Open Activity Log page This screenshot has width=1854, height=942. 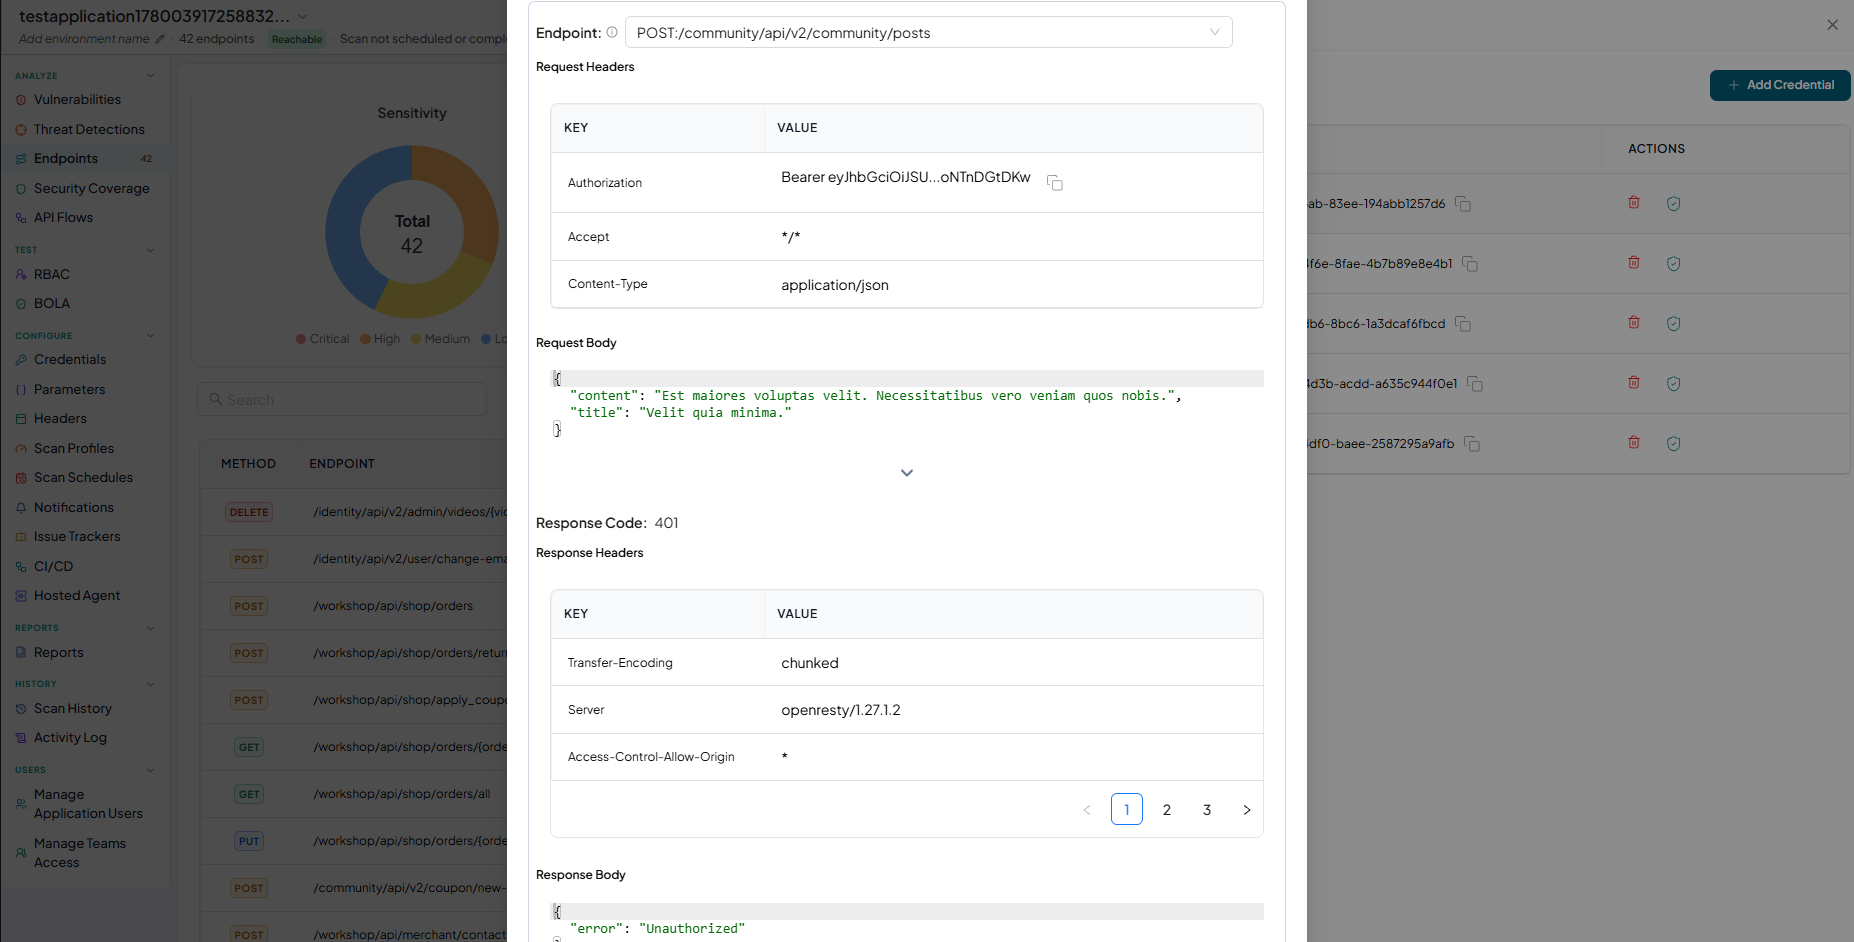70,737
